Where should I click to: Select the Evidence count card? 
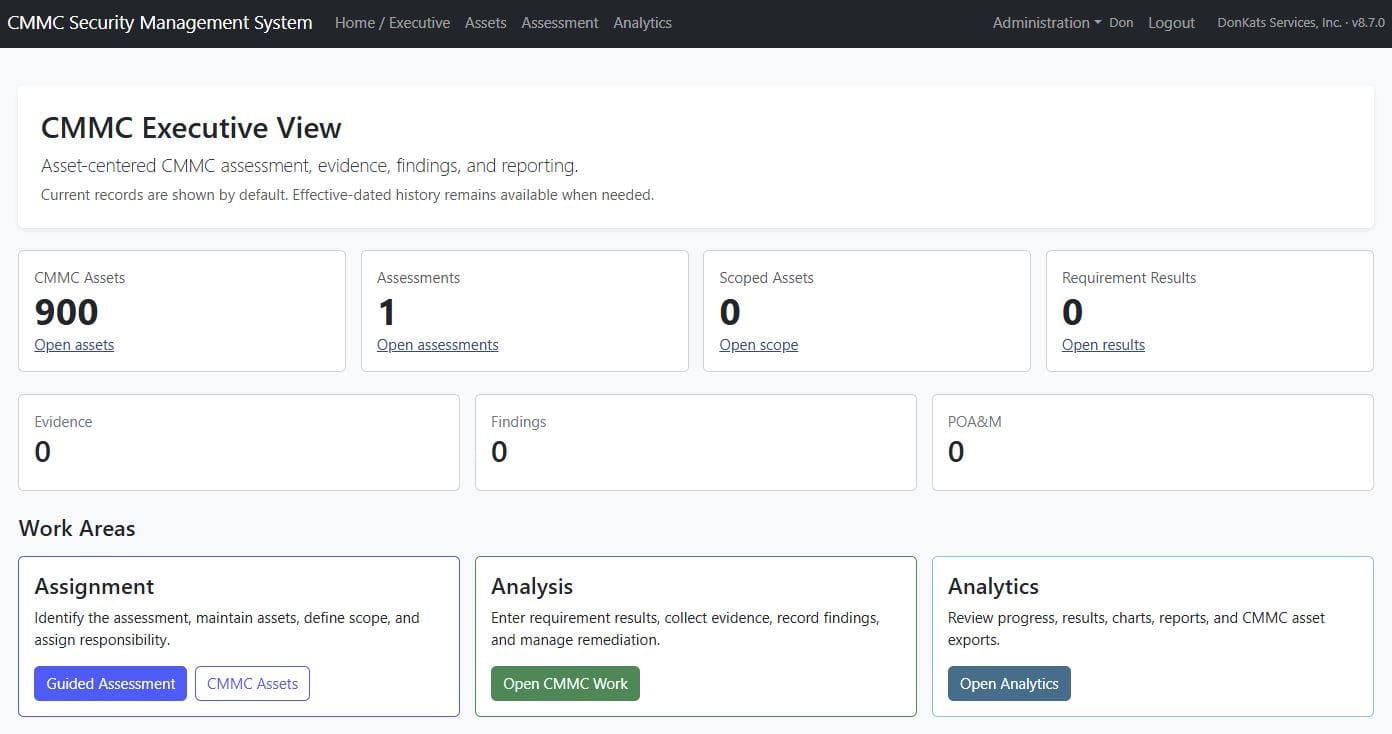pos(239,442)
